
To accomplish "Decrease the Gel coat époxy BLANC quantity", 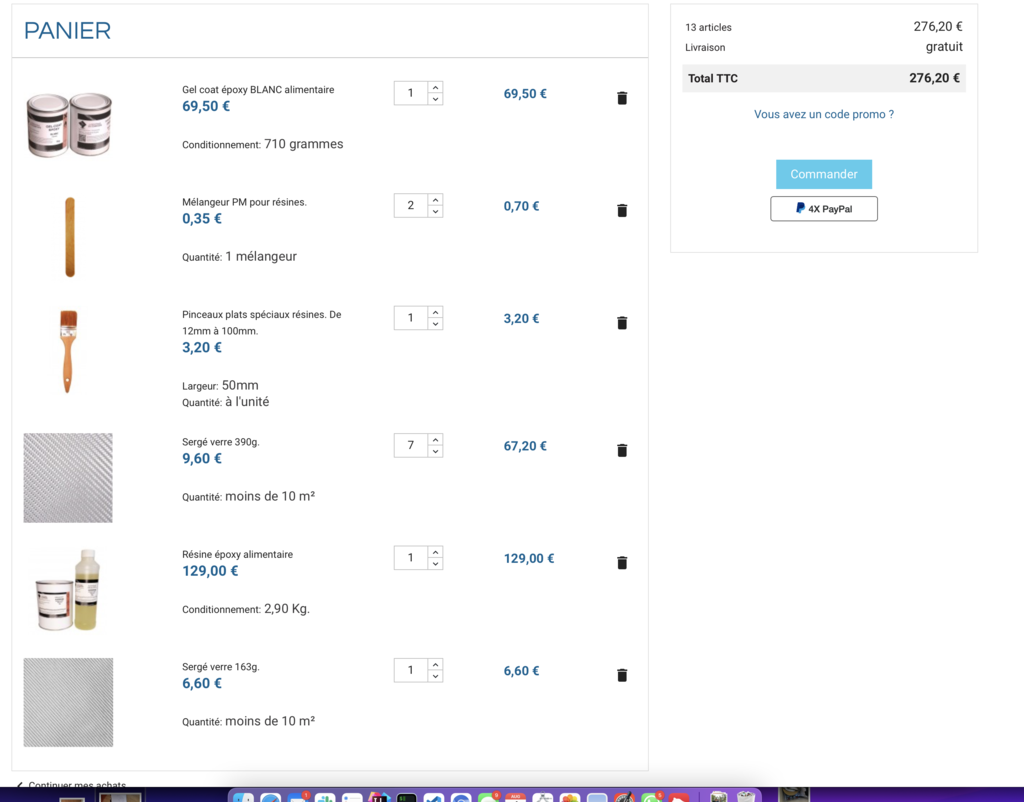I will pos(436,99).
